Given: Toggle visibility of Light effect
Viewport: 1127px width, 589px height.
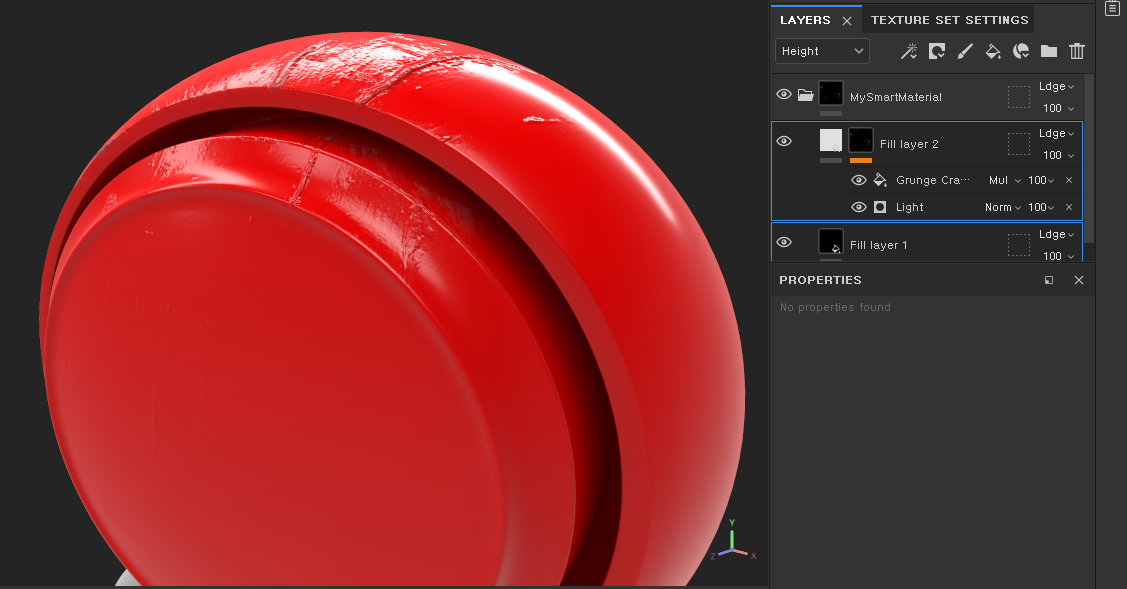Looking at the screenshot, I should point(858,207).
